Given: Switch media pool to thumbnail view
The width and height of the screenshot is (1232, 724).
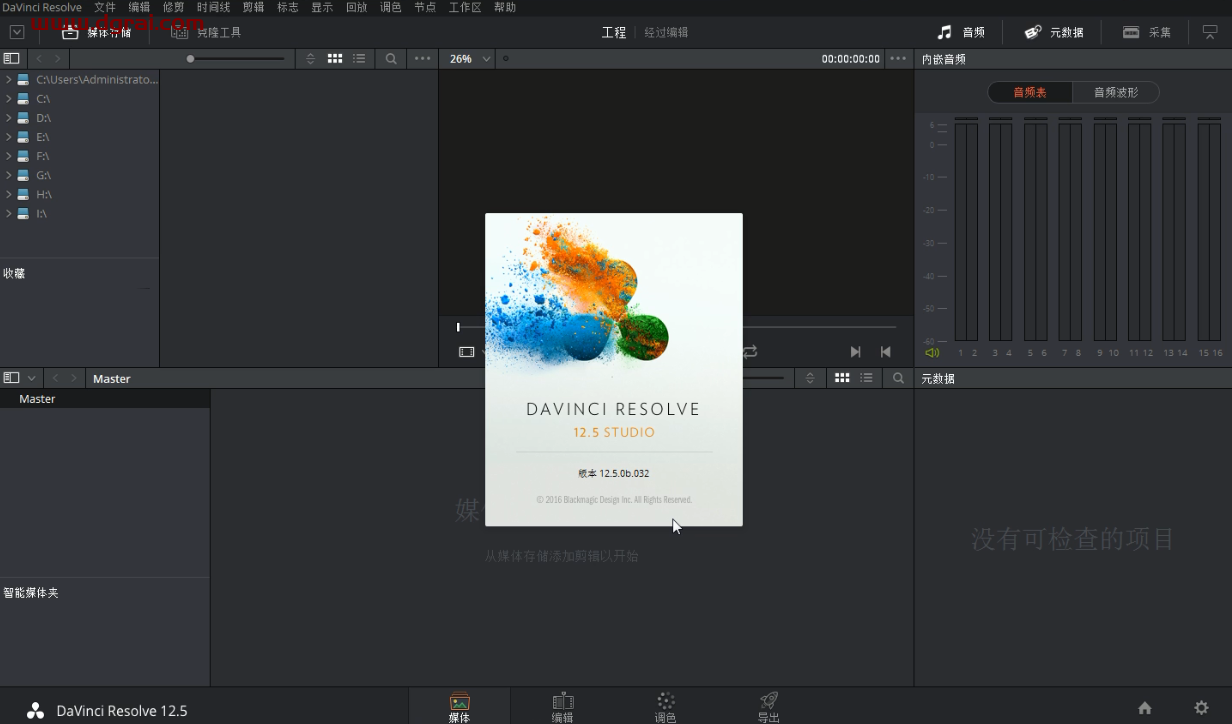Looking at the screenshot, I should pyautogui.click(x=842, y=378).
